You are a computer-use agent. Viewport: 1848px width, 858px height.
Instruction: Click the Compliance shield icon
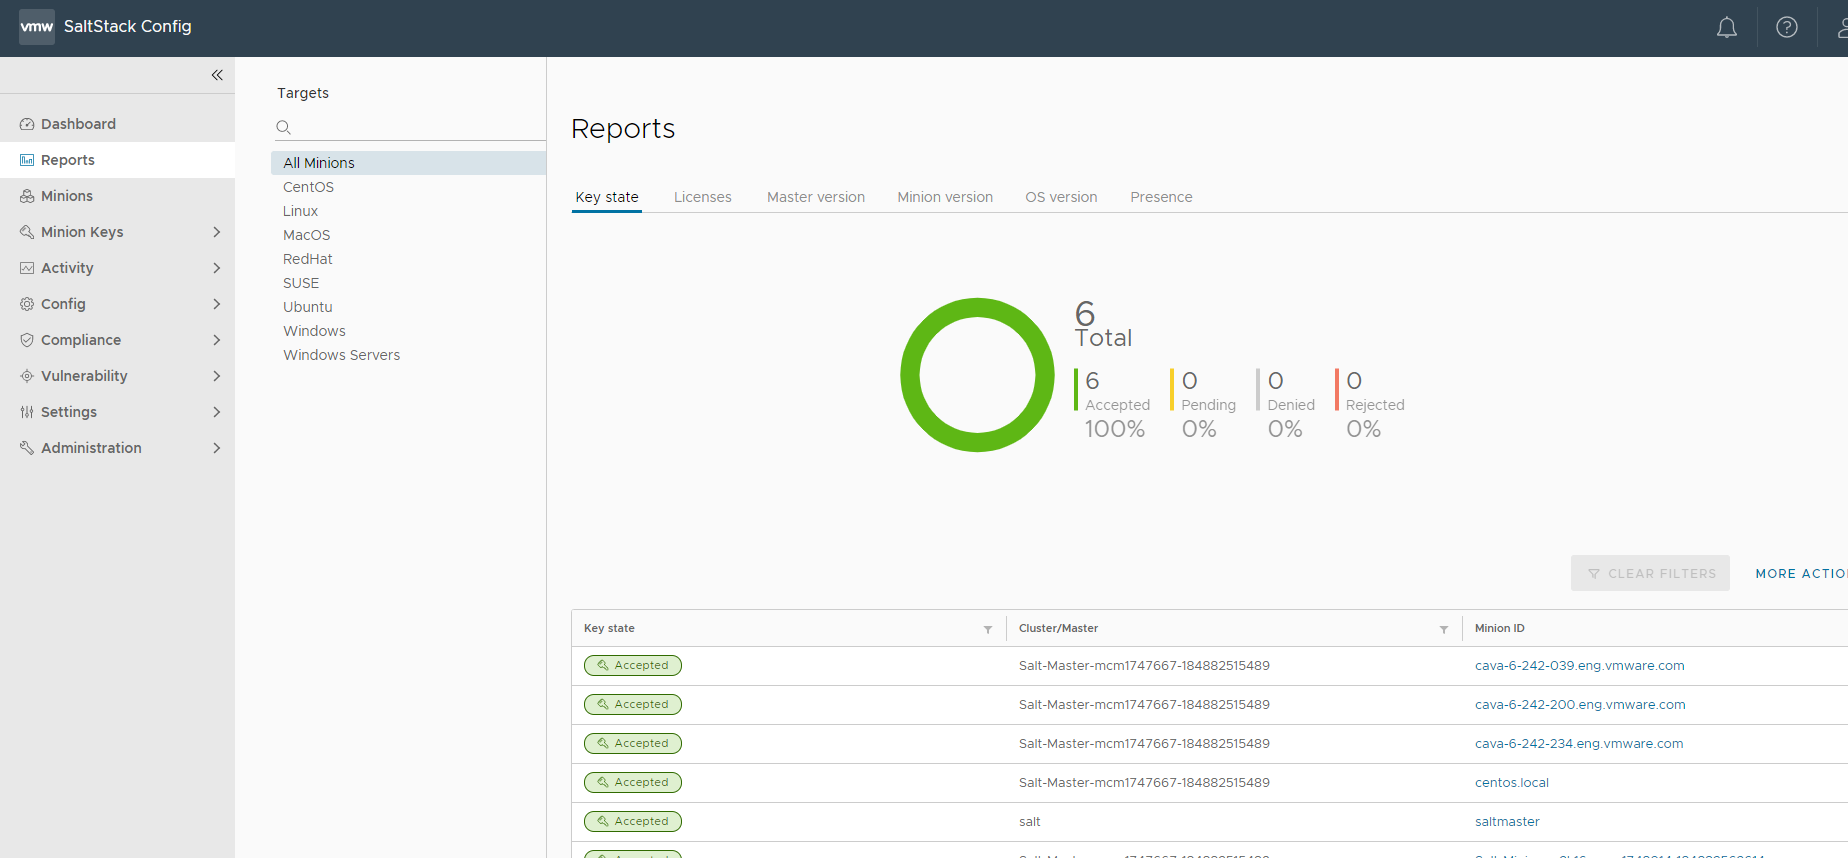27,340
